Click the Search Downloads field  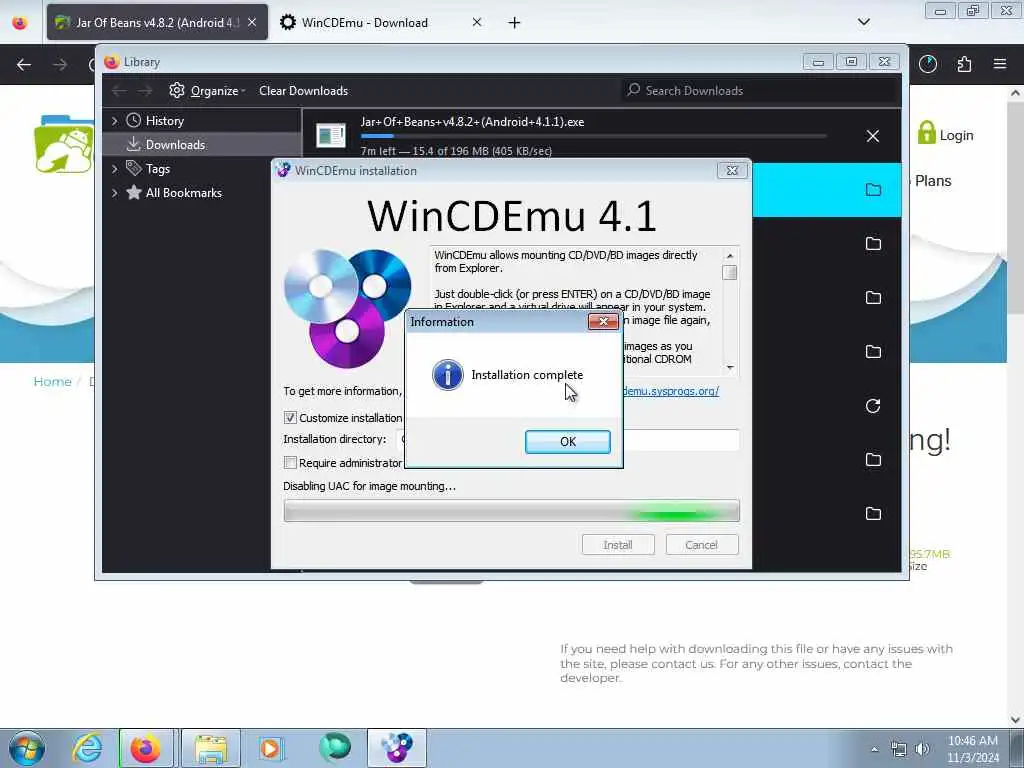[758, 91]
